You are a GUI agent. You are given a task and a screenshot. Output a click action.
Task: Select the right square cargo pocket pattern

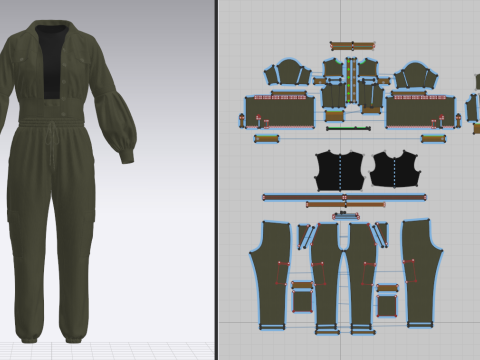click(x=387, y=305)
